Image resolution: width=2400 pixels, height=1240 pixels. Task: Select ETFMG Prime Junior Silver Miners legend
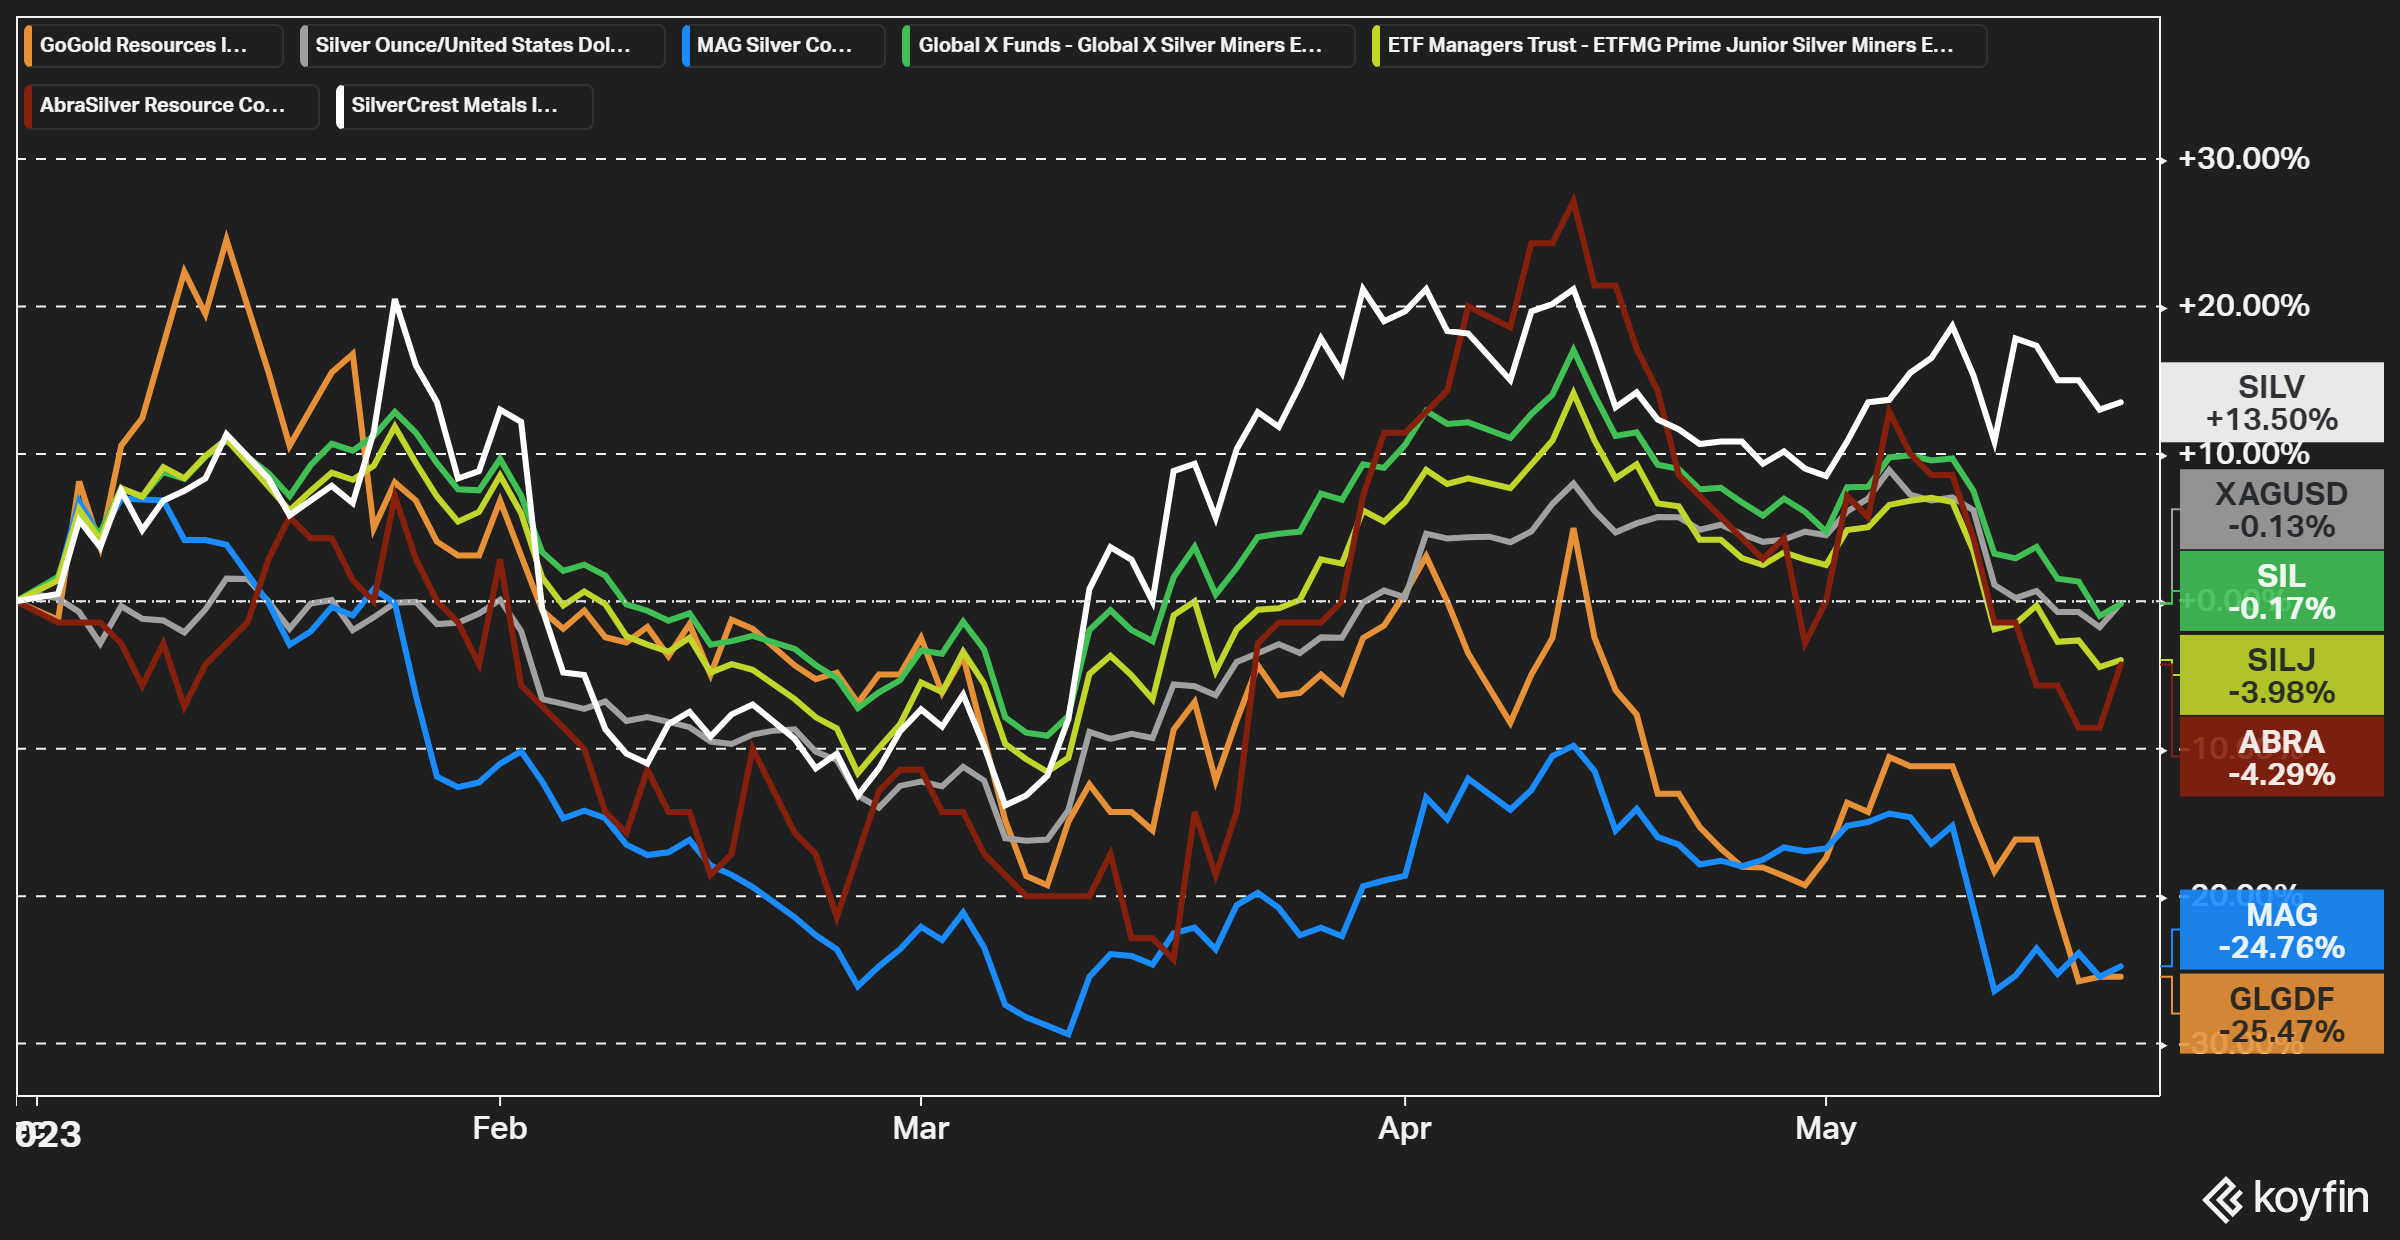click(1678, 46)
